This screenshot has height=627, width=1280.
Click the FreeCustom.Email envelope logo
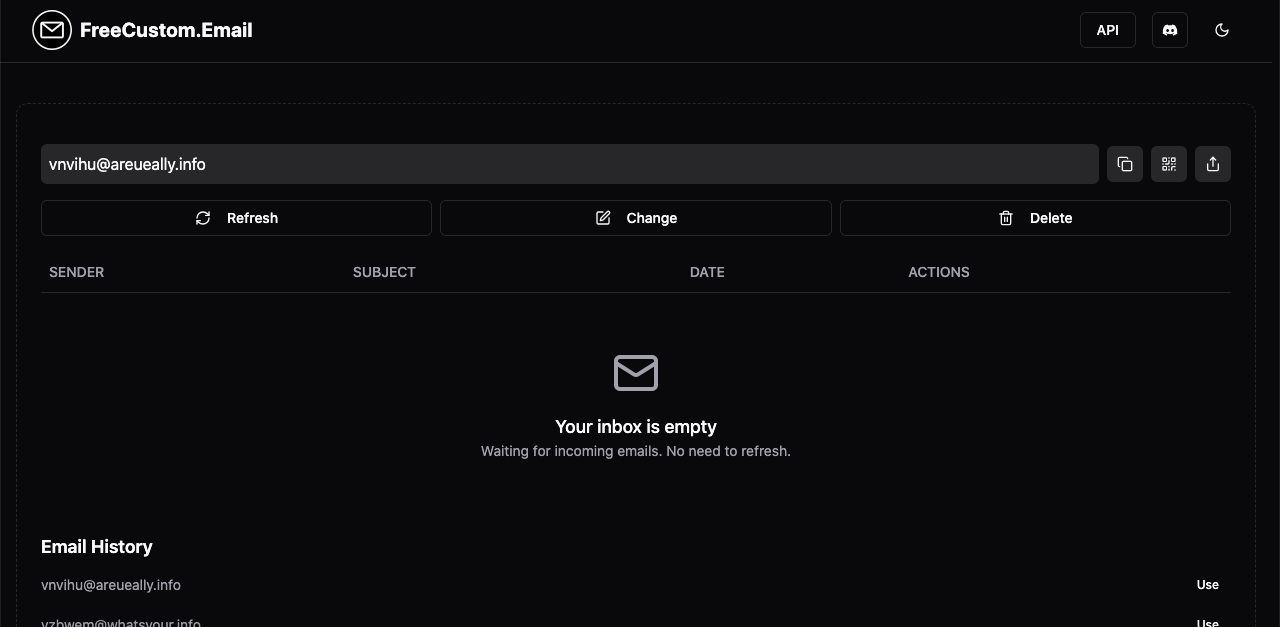[52, 30]
